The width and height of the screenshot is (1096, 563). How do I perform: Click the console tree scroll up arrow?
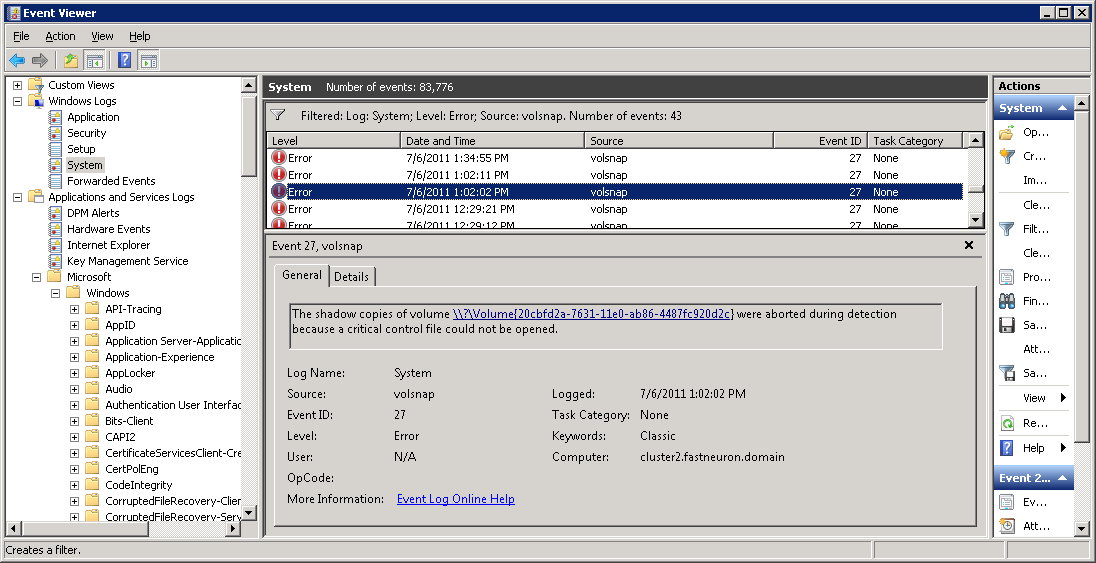point(249,85)
